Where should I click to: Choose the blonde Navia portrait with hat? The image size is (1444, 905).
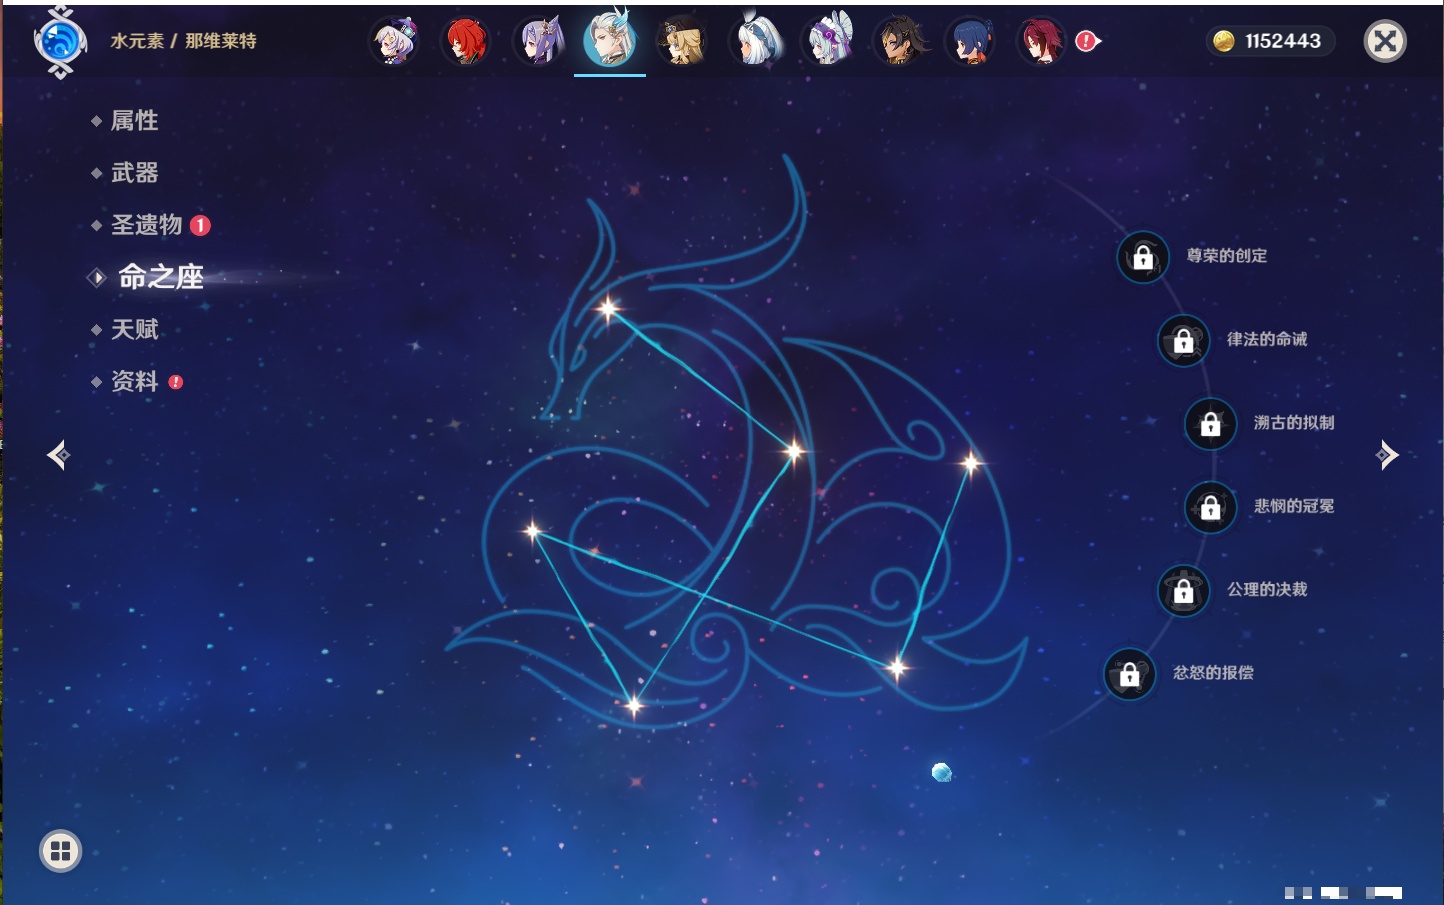click(x=682, y=42)
